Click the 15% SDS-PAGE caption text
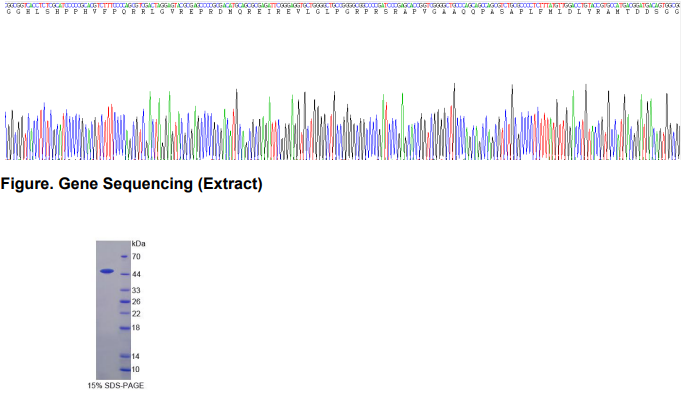This screenshot has height=395, width=687. coord(116,386)
